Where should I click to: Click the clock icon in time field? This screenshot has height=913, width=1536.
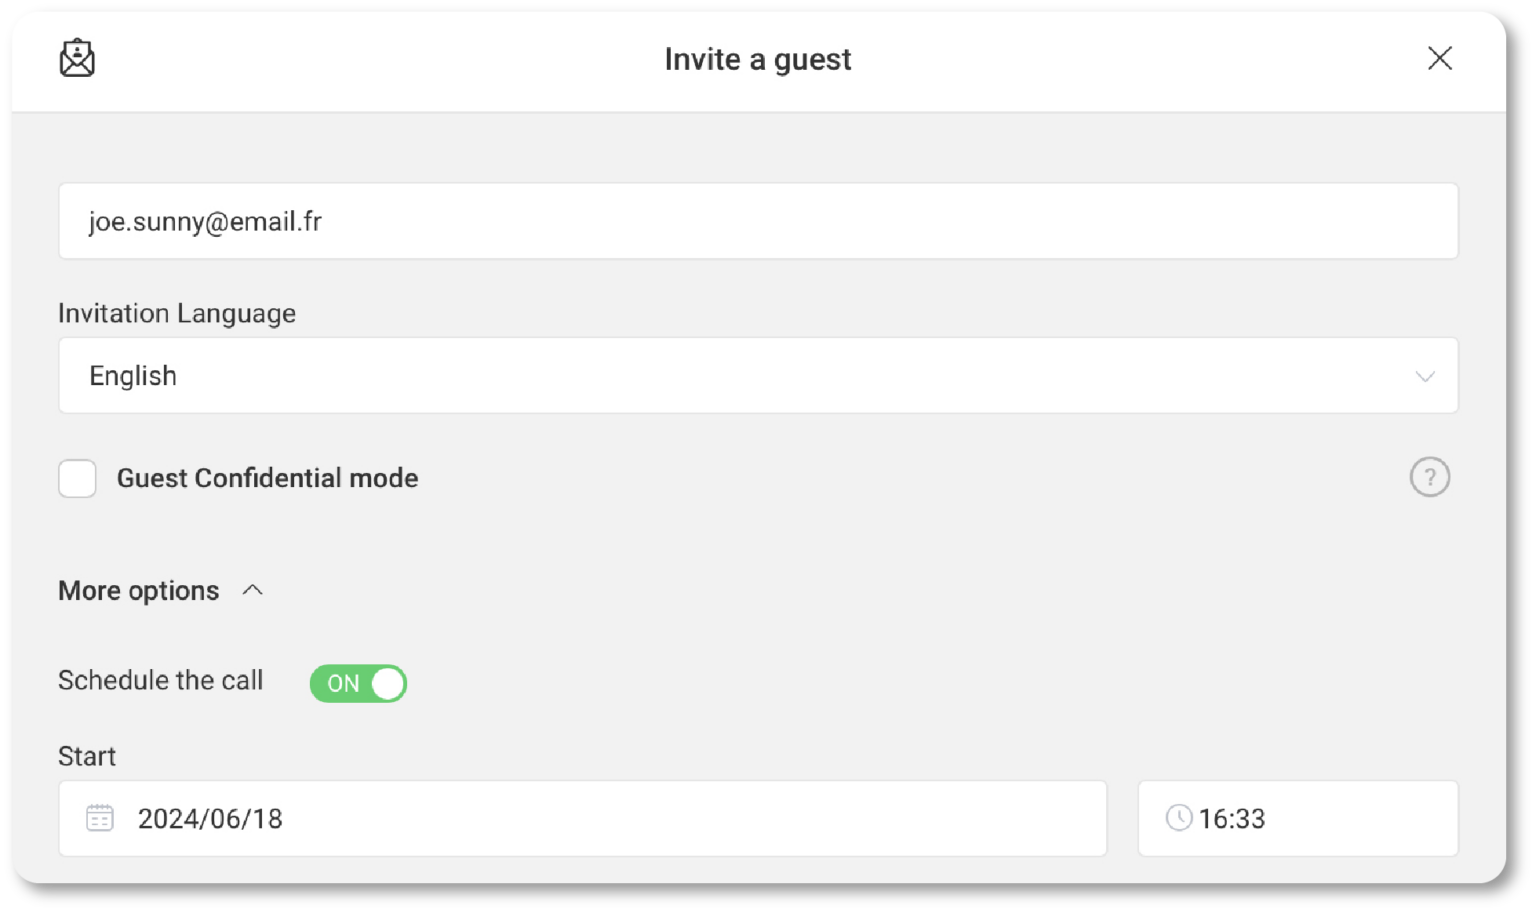tap(1179, 818)
